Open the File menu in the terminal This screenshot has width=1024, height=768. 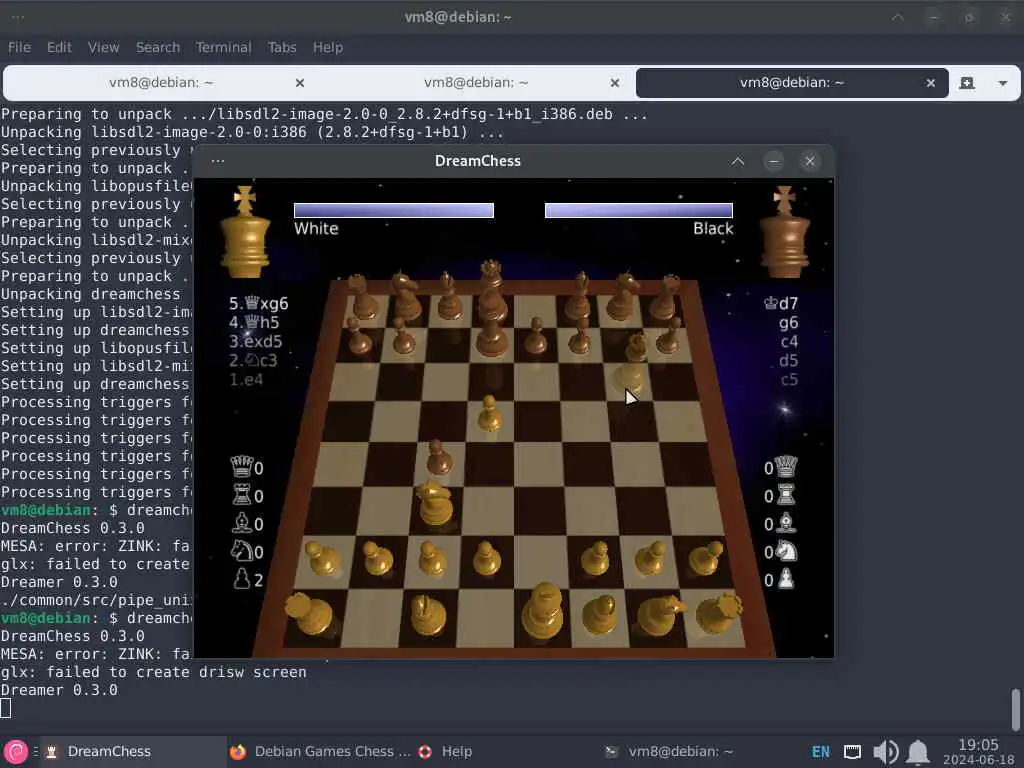click(x=19, y=47)
